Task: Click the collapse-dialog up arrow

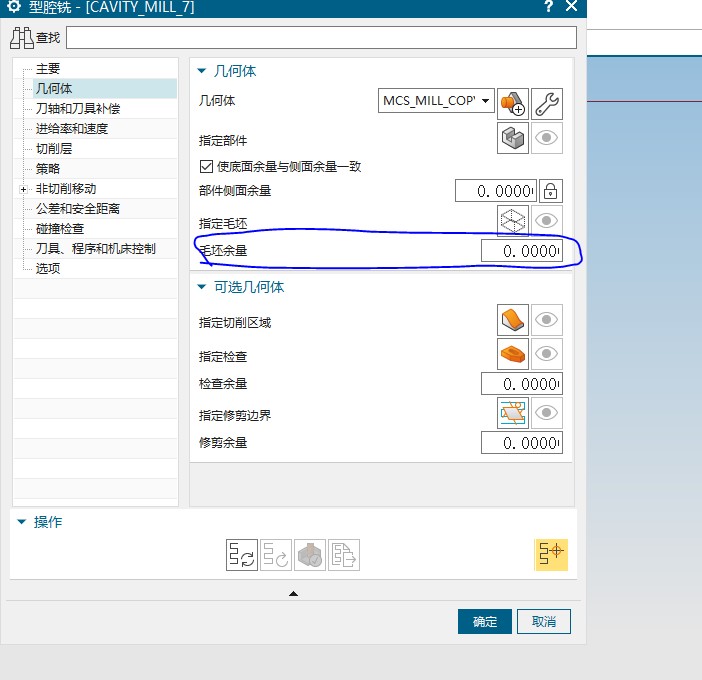Action: [293, 594]
